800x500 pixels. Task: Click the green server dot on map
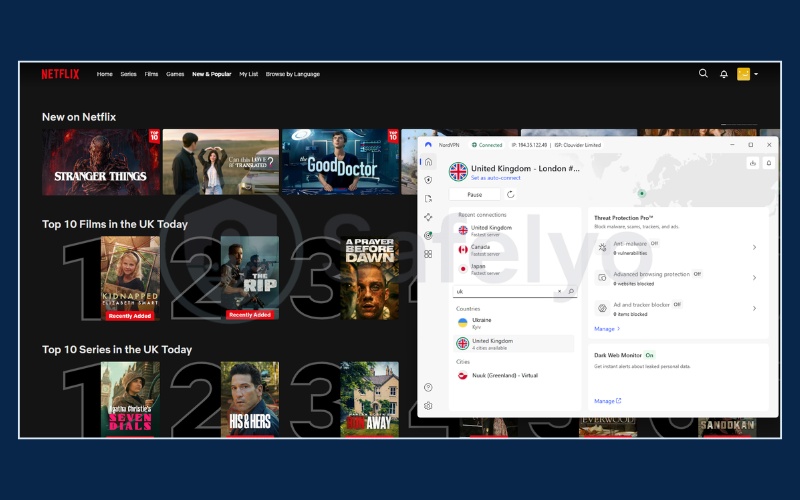point(642,193)
